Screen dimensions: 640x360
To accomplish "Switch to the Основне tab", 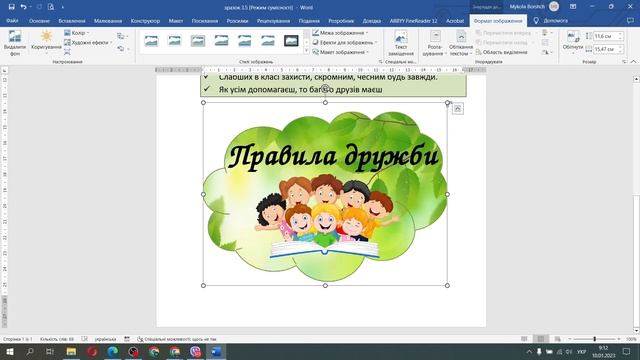I will [39, 20].
